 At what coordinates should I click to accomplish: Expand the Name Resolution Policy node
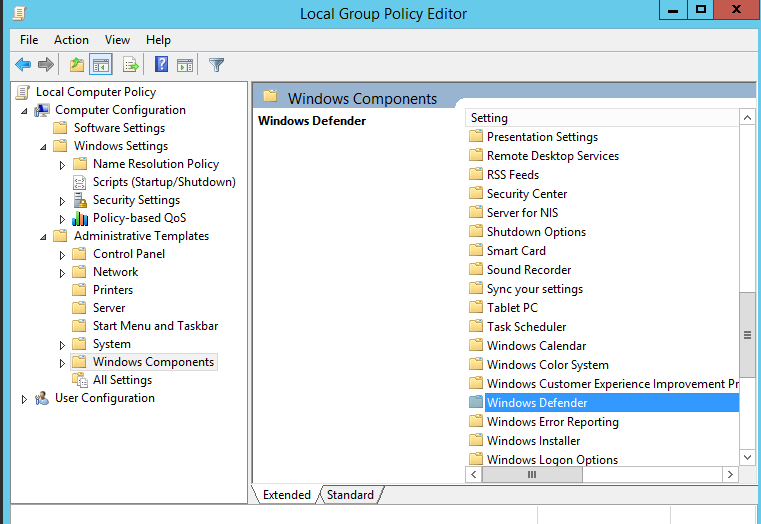62,165
